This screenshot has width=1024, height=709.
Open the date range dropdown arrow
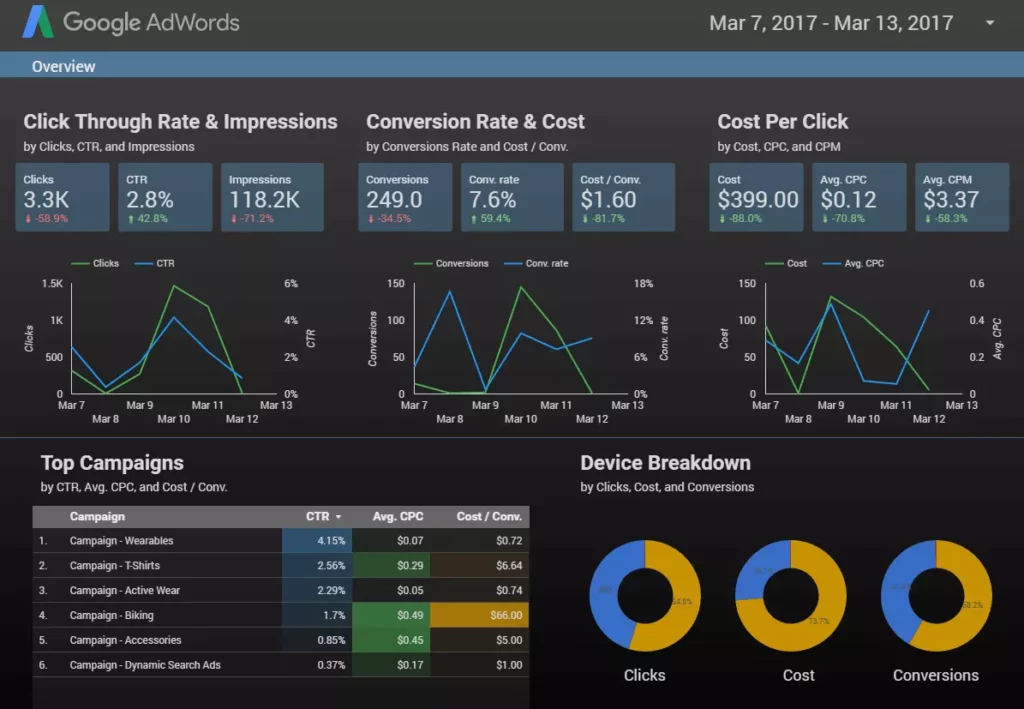(x=990, y=23)
